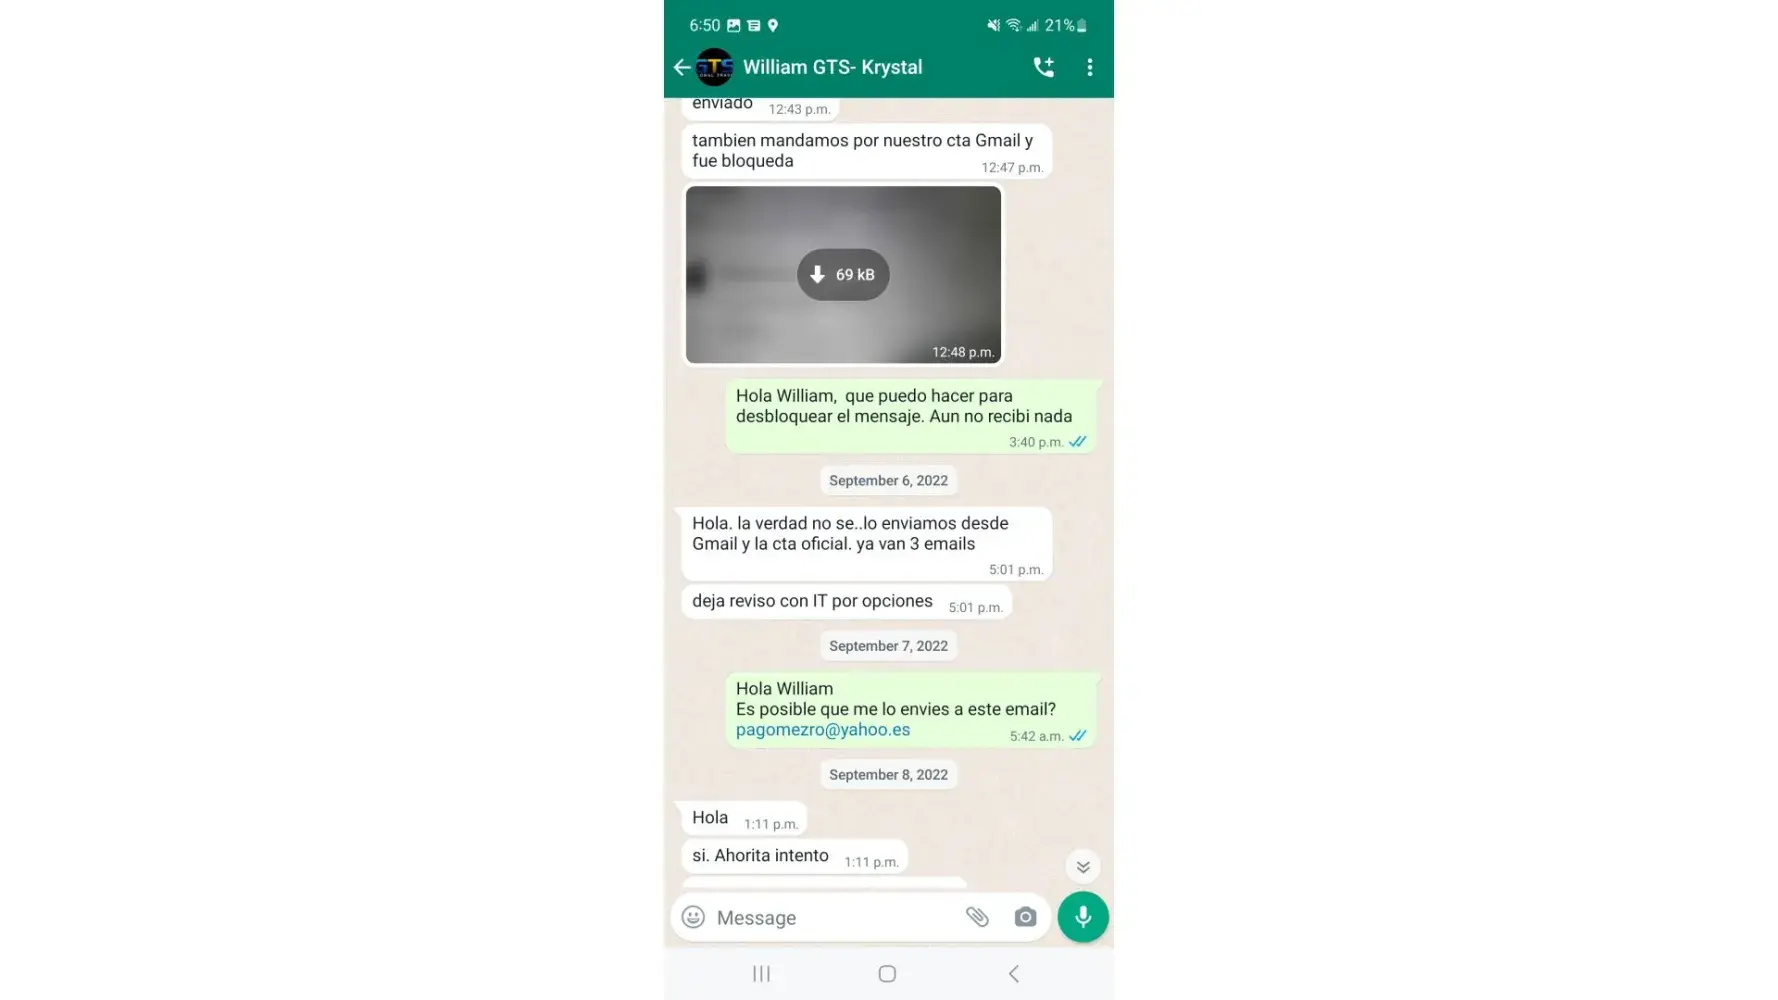Open the pagomezro@yahoo.es email link
The width and height of the screenshot is (1778, 1000).
tap(823, 730)
